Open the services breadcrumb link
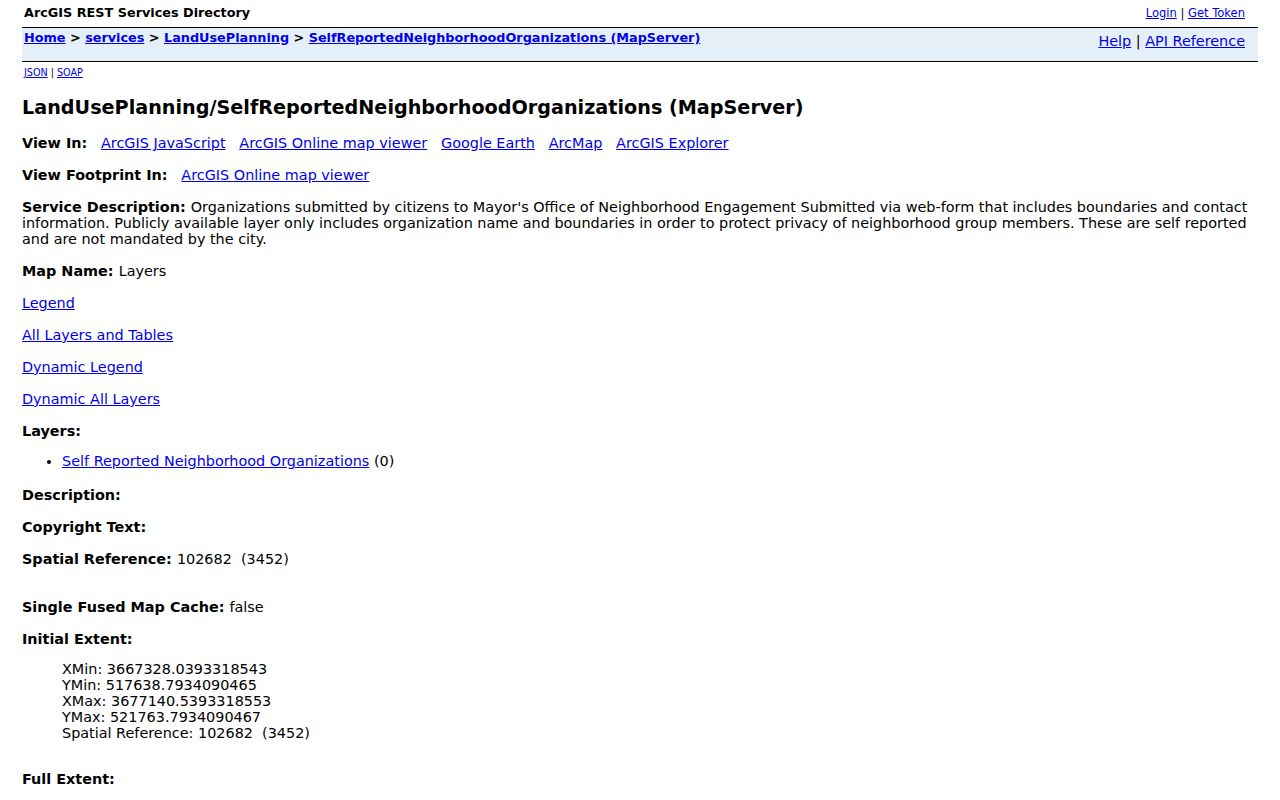 pyautogui.click(x=115, y=38)
